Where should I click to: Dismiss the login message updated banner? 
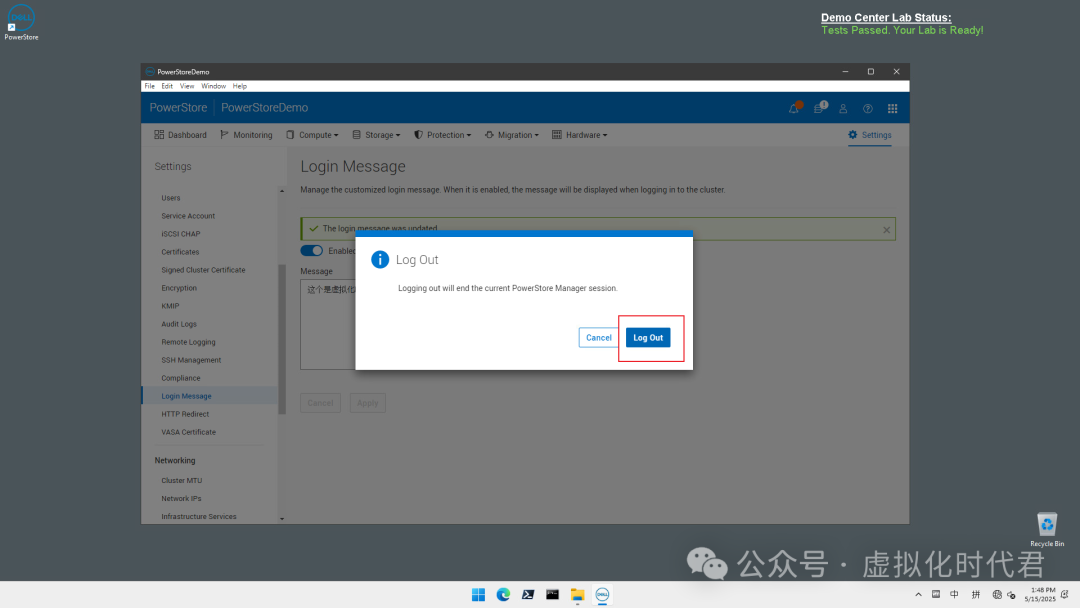click(x=886, y=230)
